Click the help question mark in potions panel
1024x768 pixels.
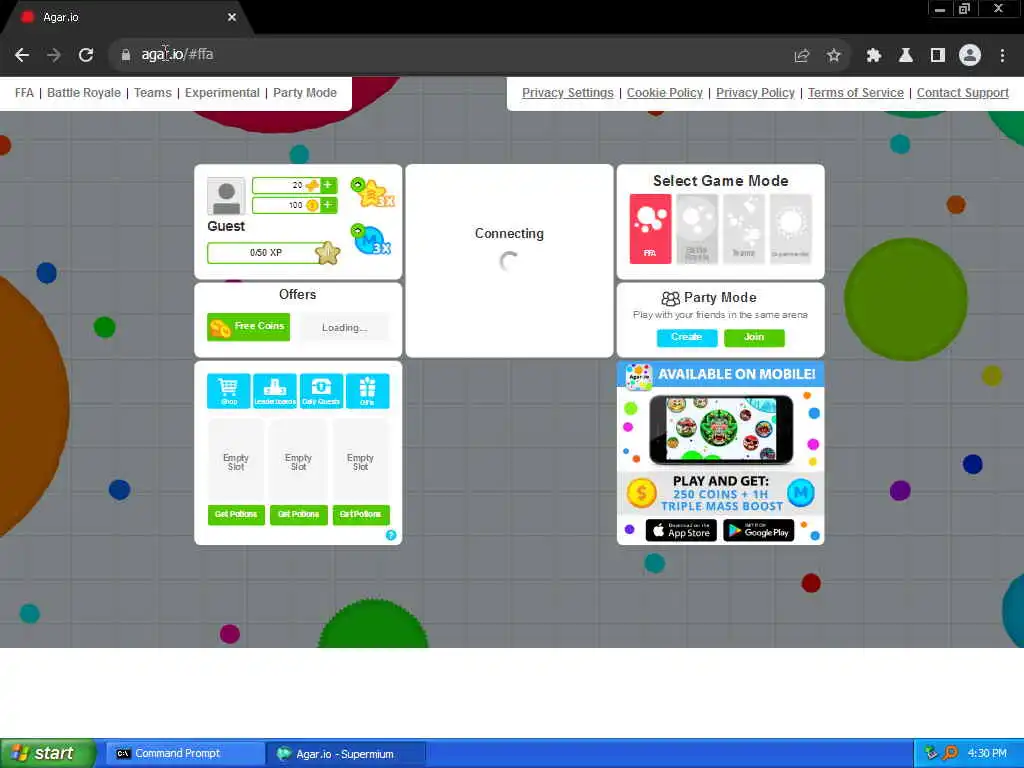391,535
